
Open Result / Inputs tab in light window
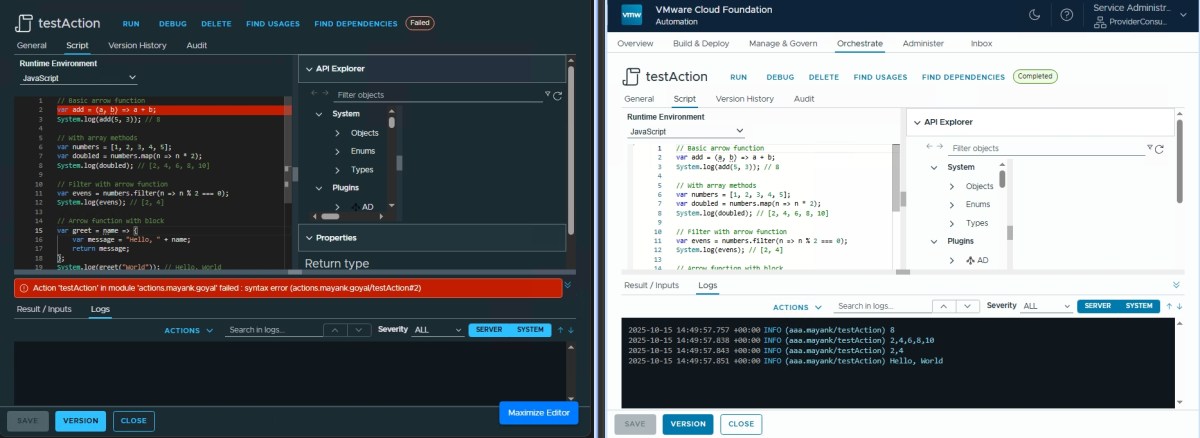[x=651, y=285]
